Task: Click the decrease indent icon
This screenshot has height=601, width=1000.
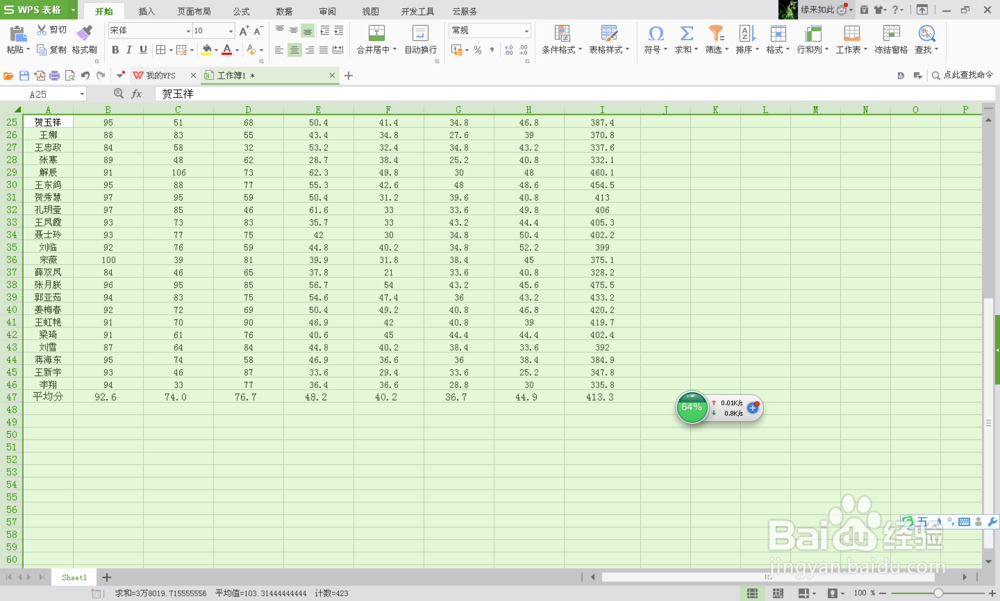Action: point(325,30)
